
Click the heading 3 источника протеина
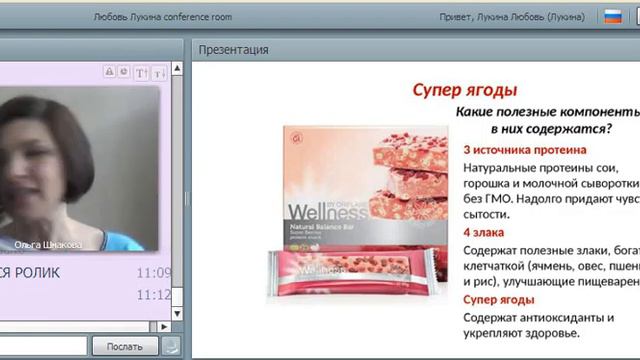(x=525, y=150)
